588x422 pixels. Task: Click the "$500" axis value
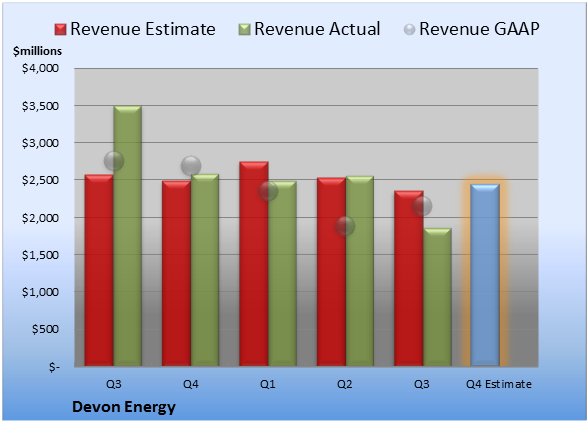coord(45,329)
